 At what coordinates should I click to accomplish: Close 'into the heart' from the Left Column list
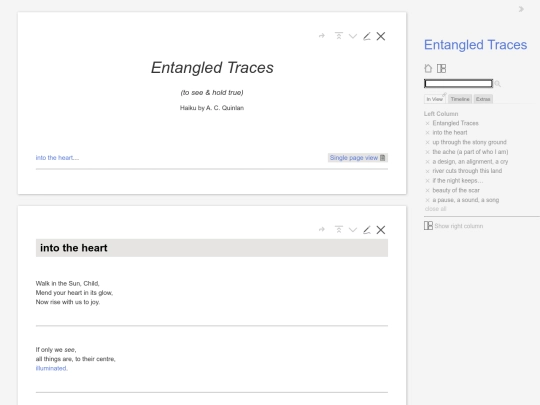pos(427,133)
